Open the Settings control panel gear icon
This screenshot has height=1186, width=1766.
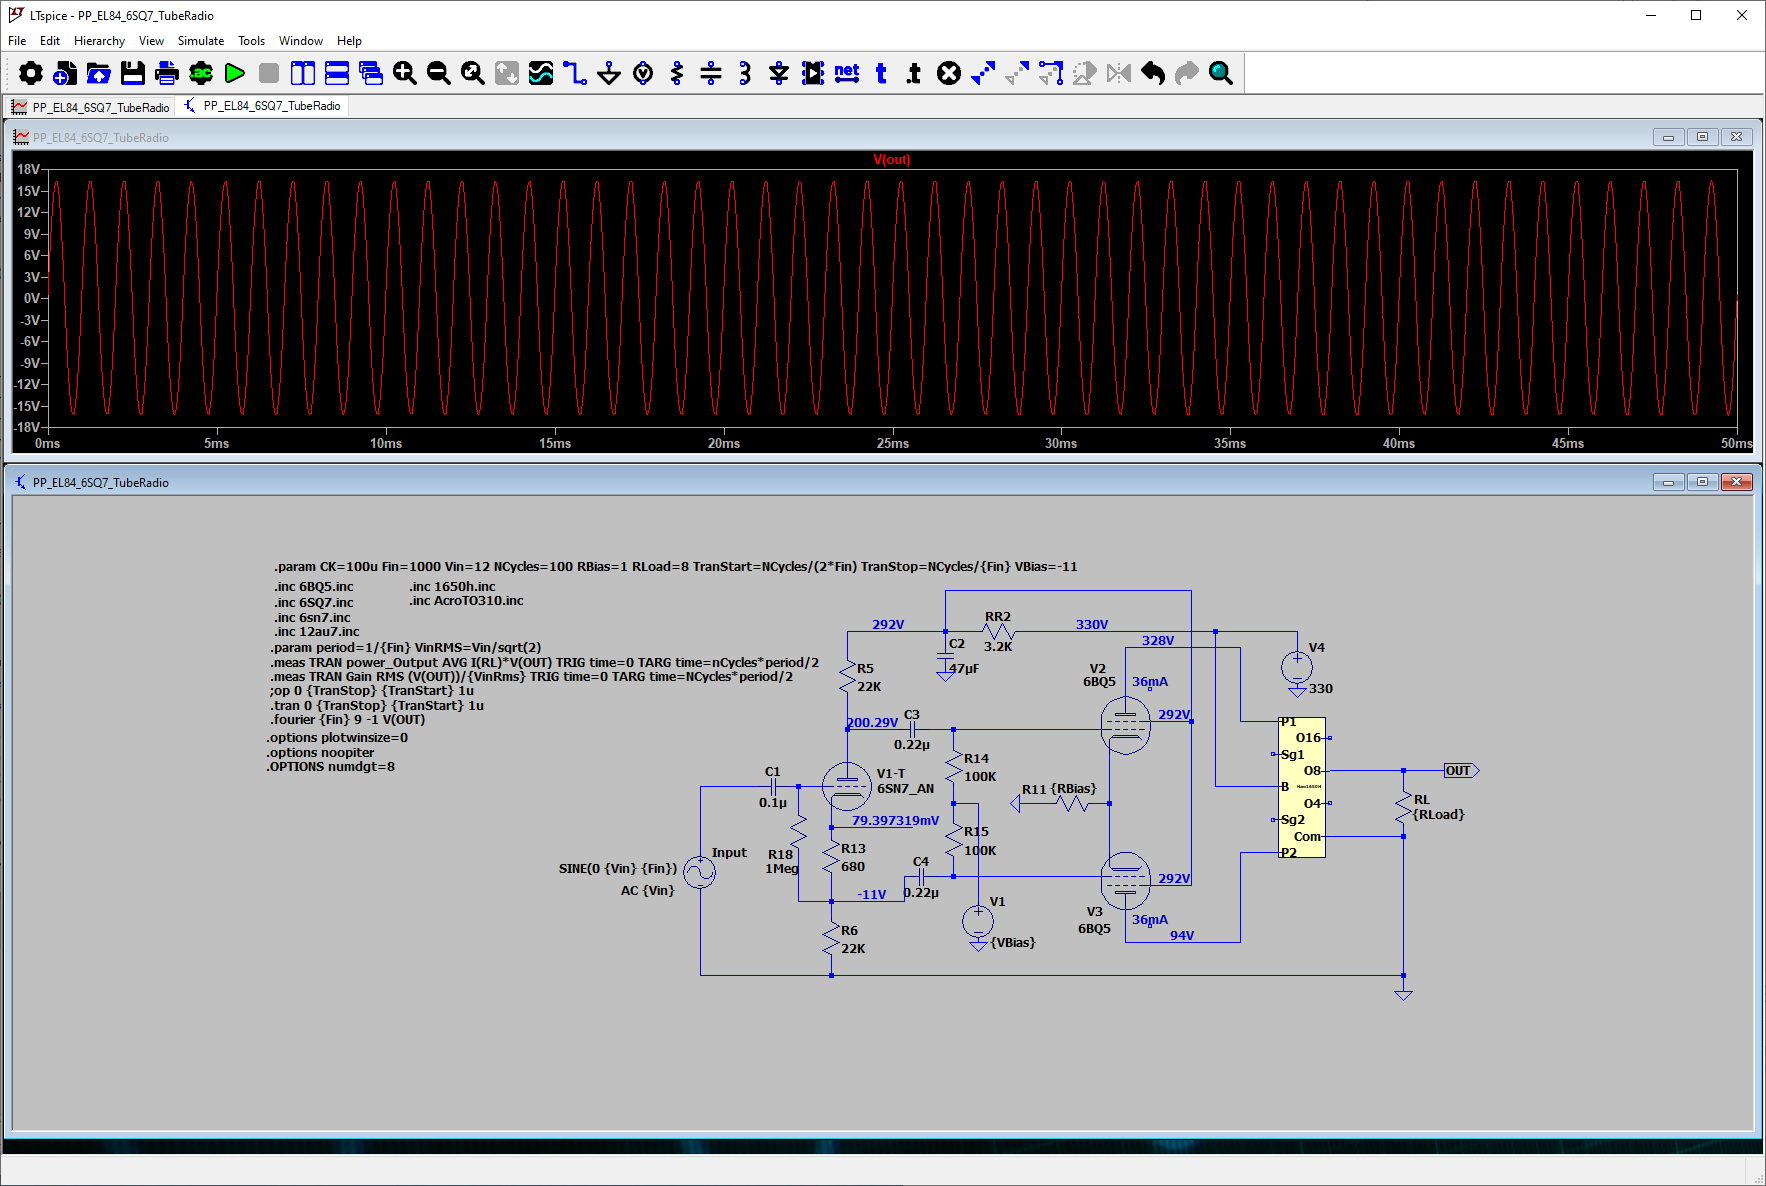tap(31, 73)
